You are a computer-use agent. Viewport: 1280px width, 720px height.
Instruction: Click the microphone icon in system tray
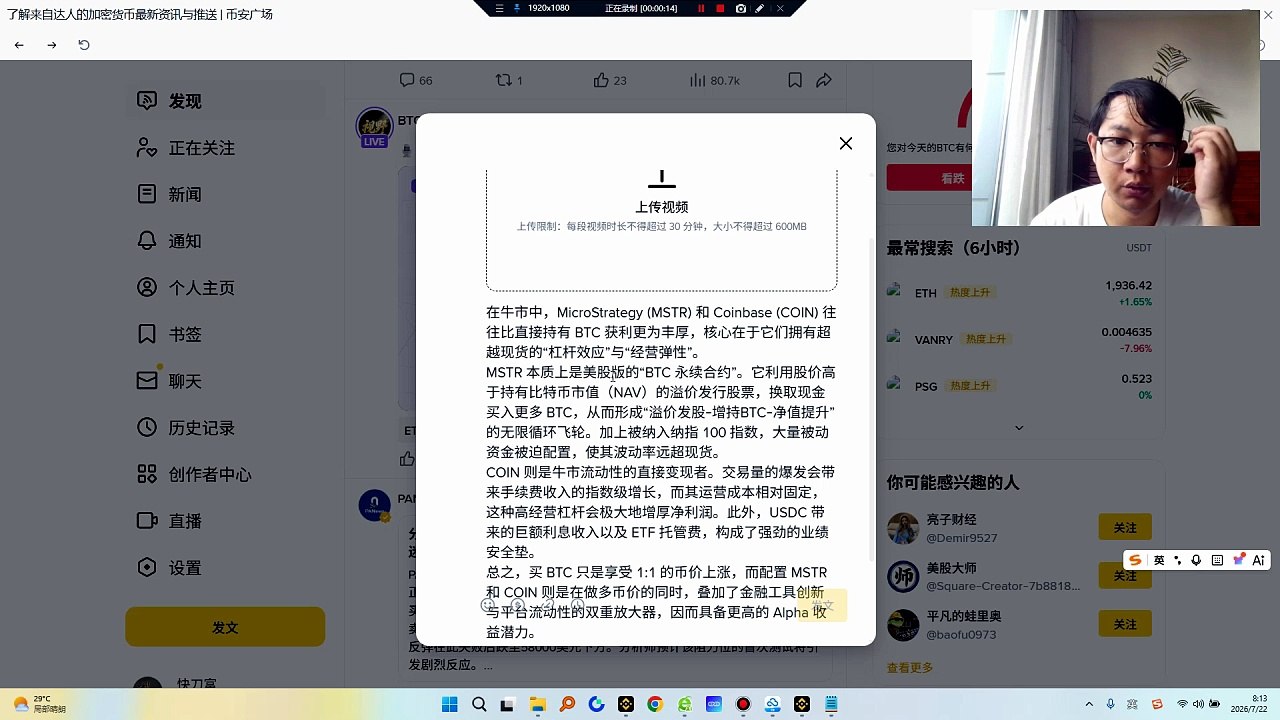click(x=1110, y=704)
